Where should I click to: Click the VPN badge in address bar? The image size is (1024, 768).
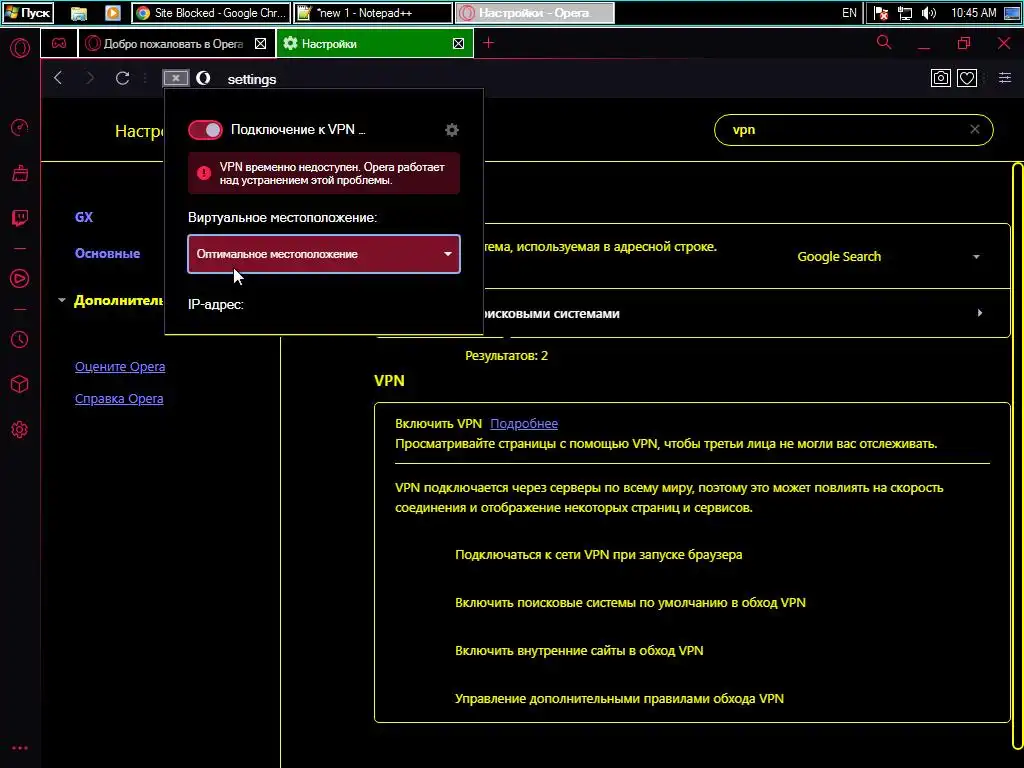tap(176, 78)
